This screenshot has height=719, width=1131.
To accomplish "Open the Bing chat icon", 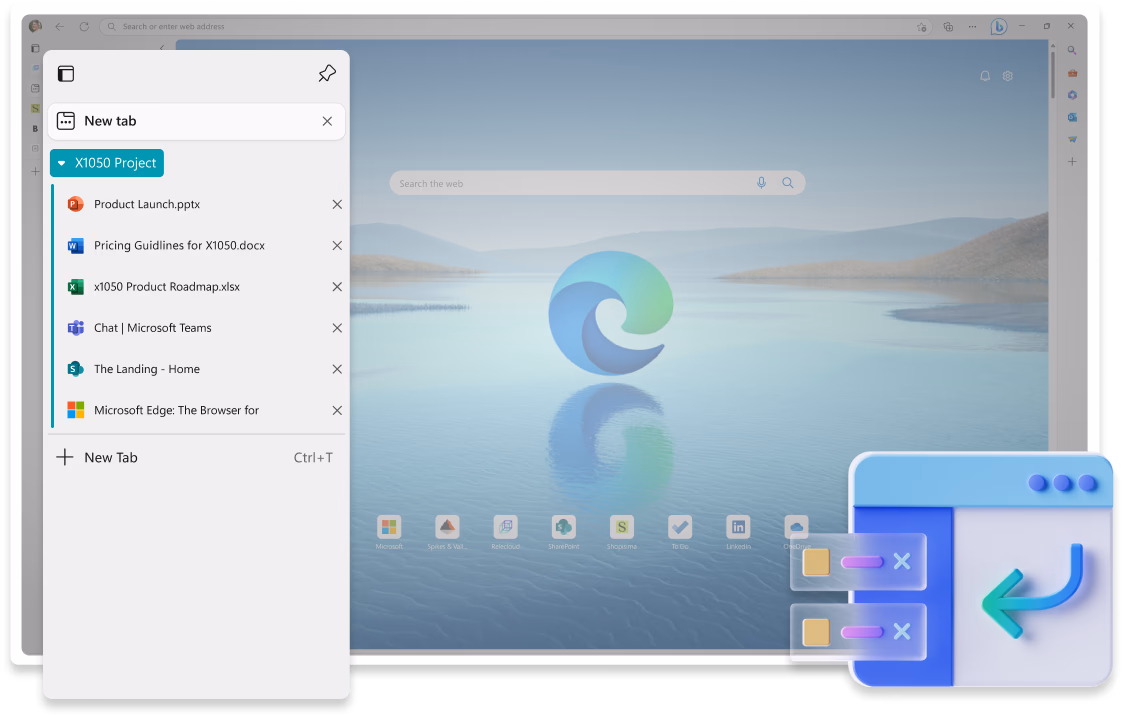I will 998,27.
